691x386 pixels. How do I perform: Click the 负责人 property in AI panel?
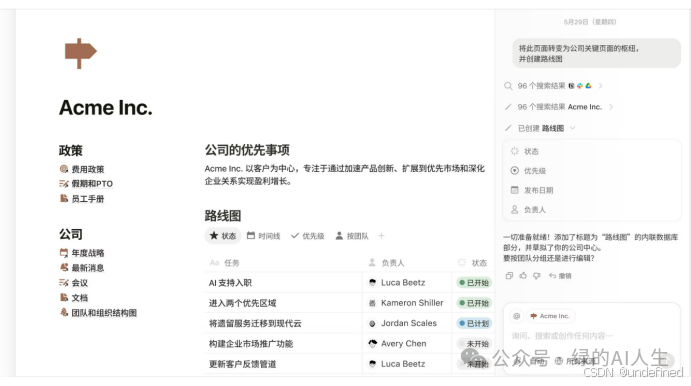[x=528, y=210]
